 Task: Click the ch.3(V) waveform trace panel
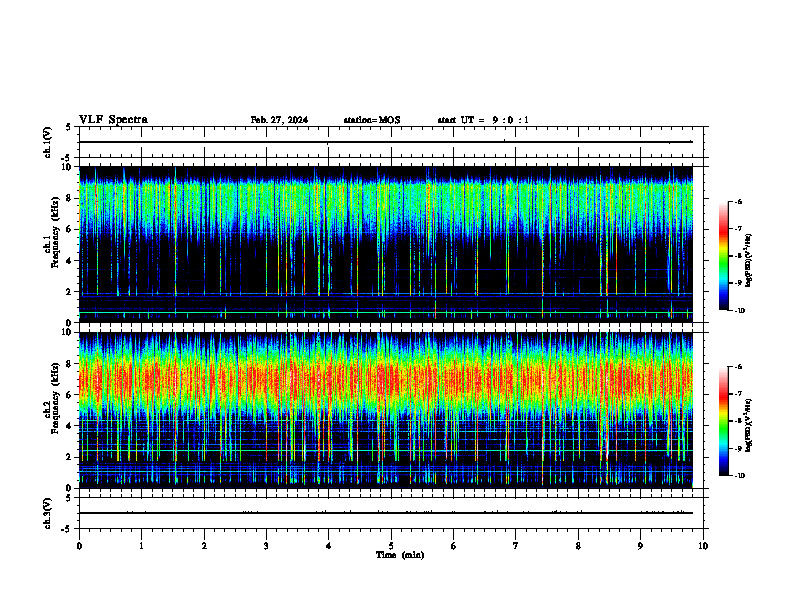point(391,513)
